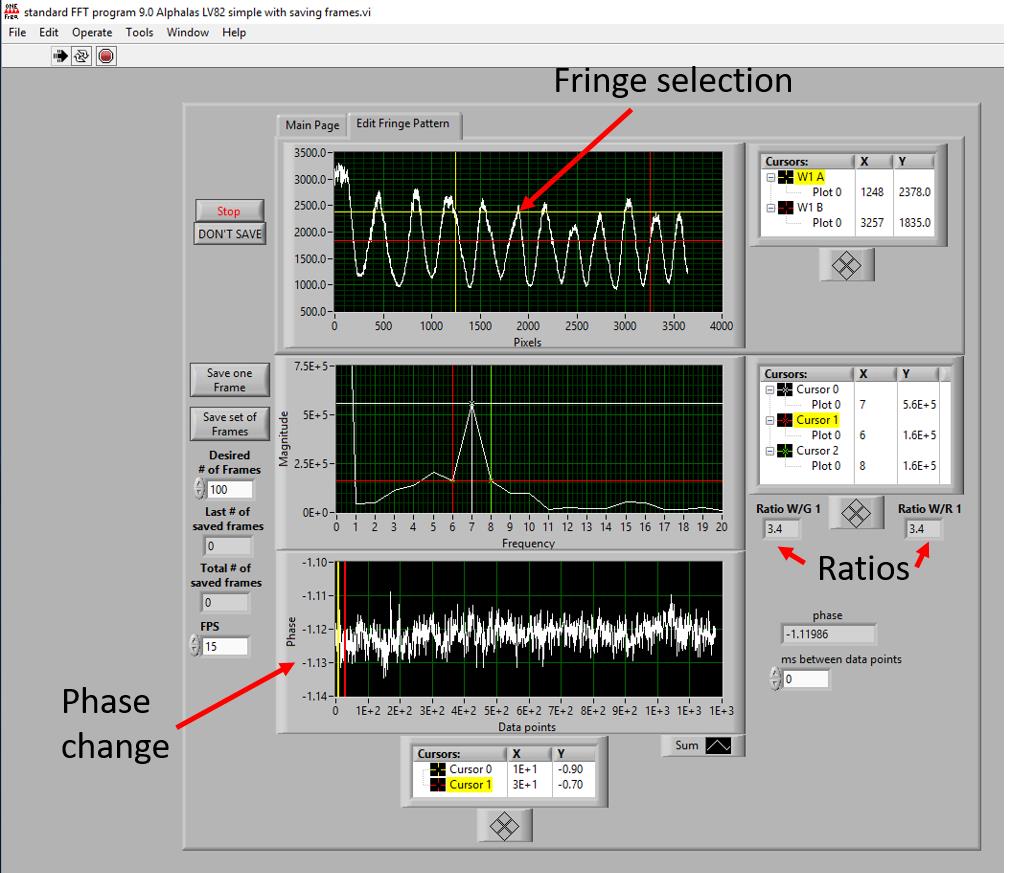Click cursor mover diamond below phase cursor legend

(x=505, y=824)
